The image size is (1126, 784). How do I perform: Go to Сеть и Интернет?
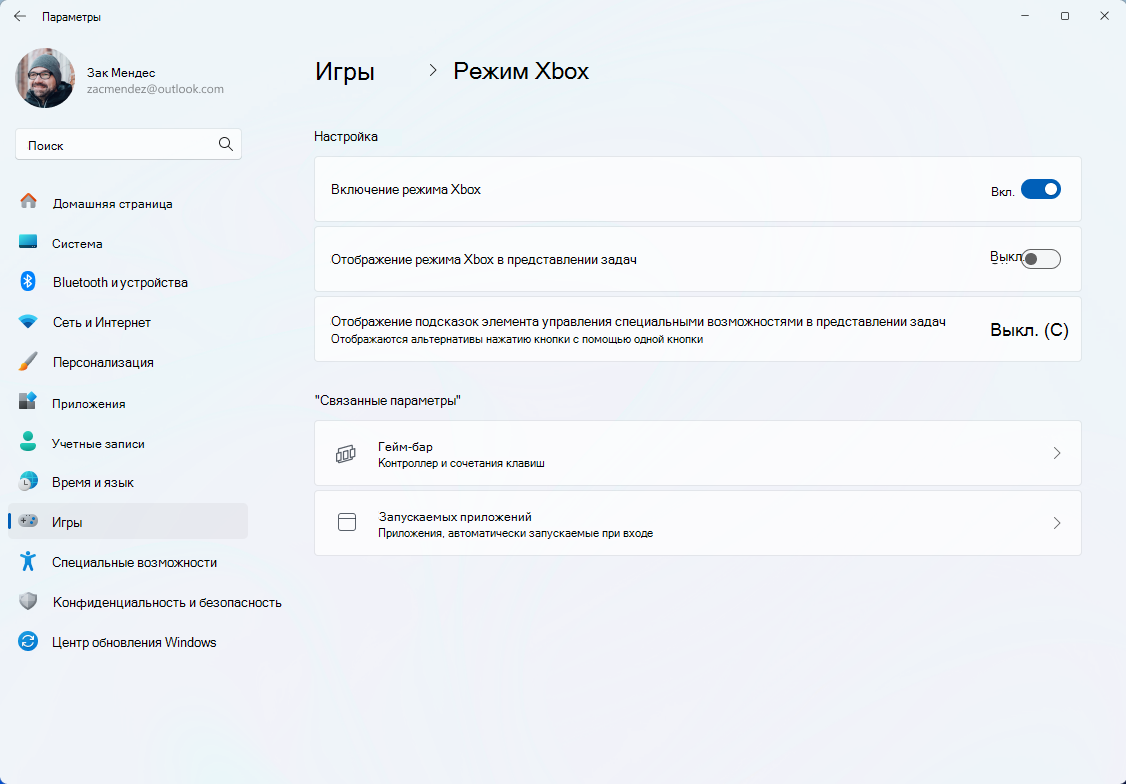128,322
